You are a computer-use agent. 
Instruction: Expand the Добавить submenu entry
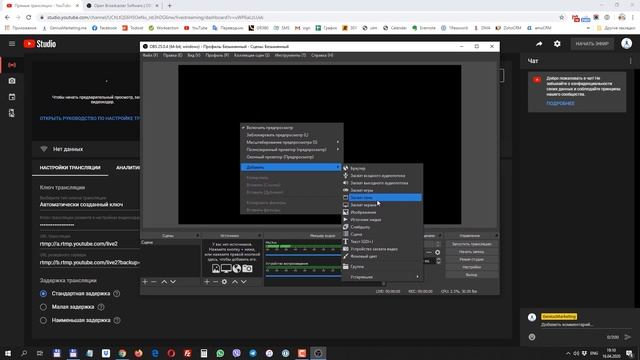[x=291, y=167]
